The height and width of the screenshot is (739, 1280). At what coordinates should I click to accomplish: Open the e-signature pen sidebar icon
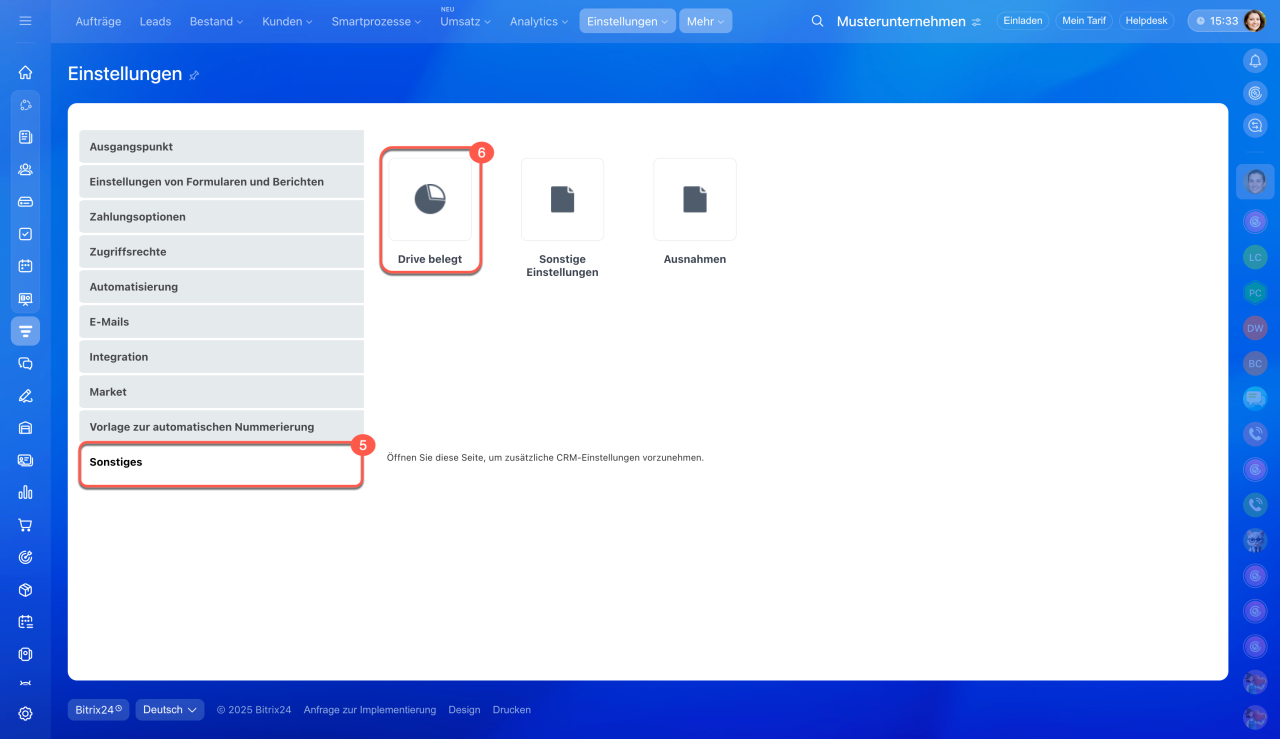click(x=25, y=395)
